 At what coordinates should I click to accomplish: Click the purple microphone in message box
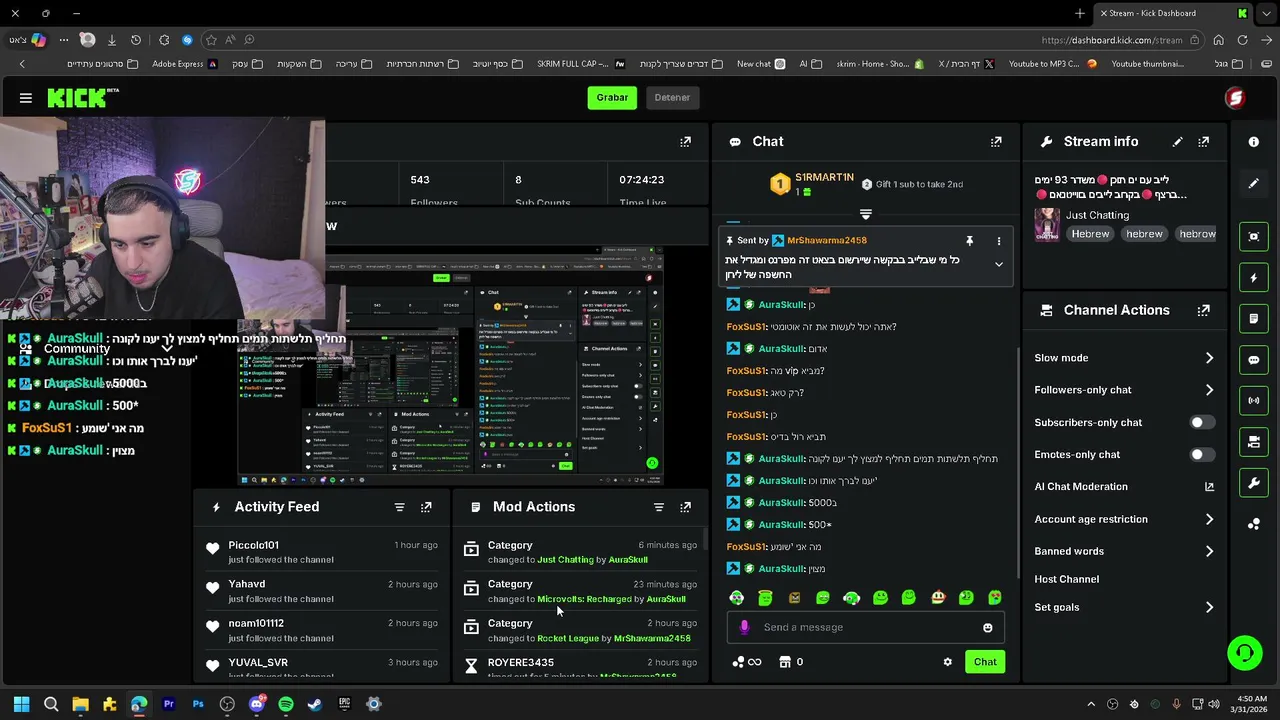tap(744, 627)
